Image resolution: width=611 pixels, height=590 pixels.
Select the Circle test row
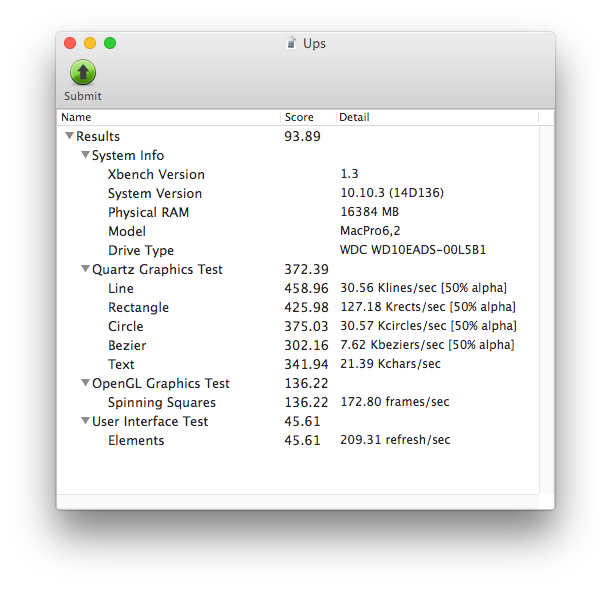pyautogui.click(x=298, y=326)
